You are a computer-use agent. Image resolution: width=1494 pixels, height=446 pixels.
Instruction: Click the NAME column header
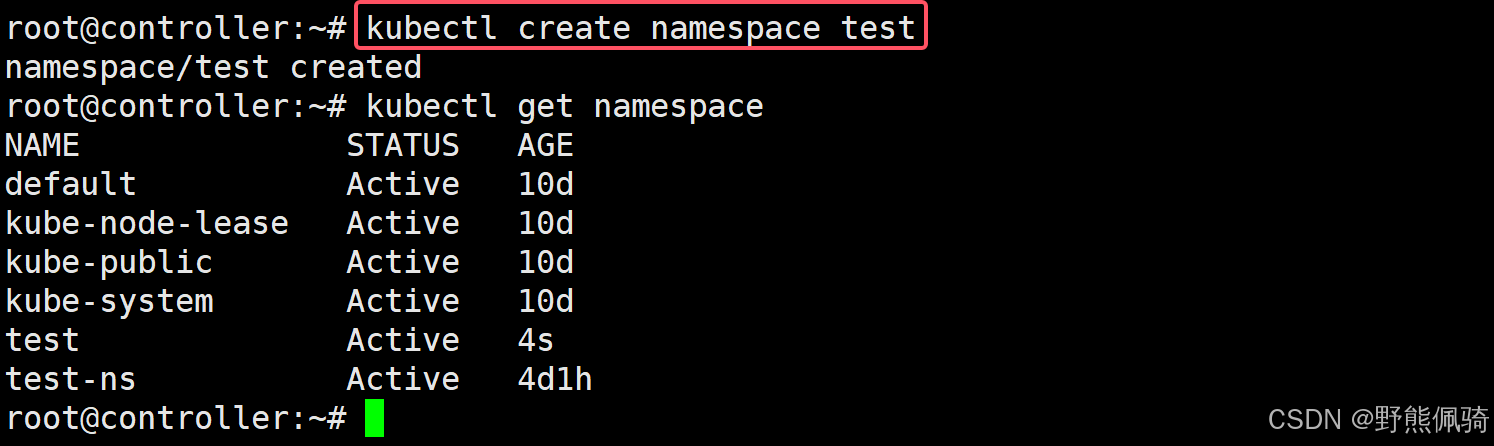[42, 145]
